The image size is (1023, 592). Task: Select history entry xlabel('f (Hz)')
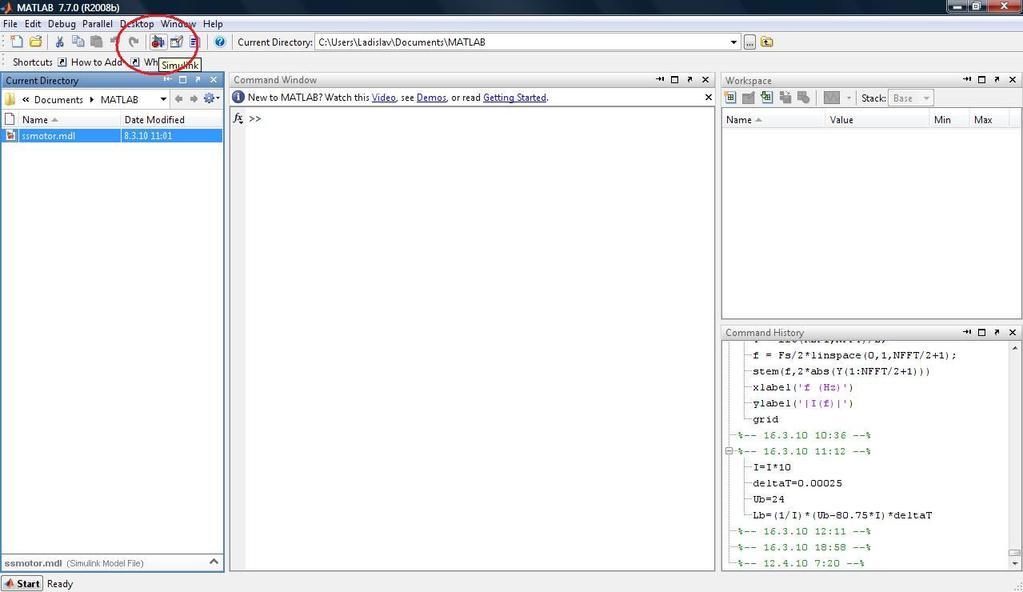(803, 387)
